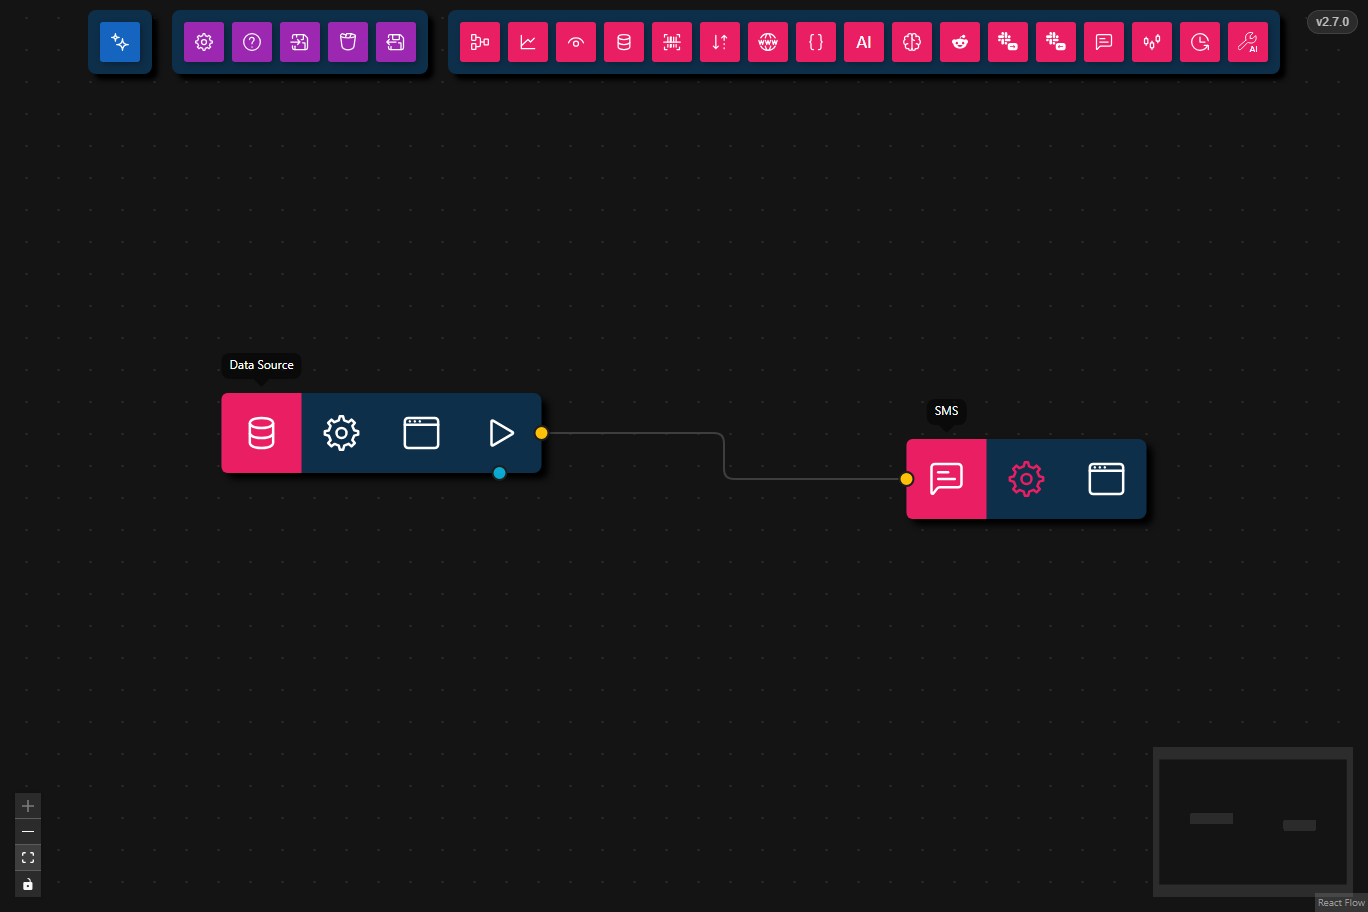Click the SMS tooltip label
The width and height of the screenshot is (1368, 912).
pyautogui.click(x=946, y=411)
